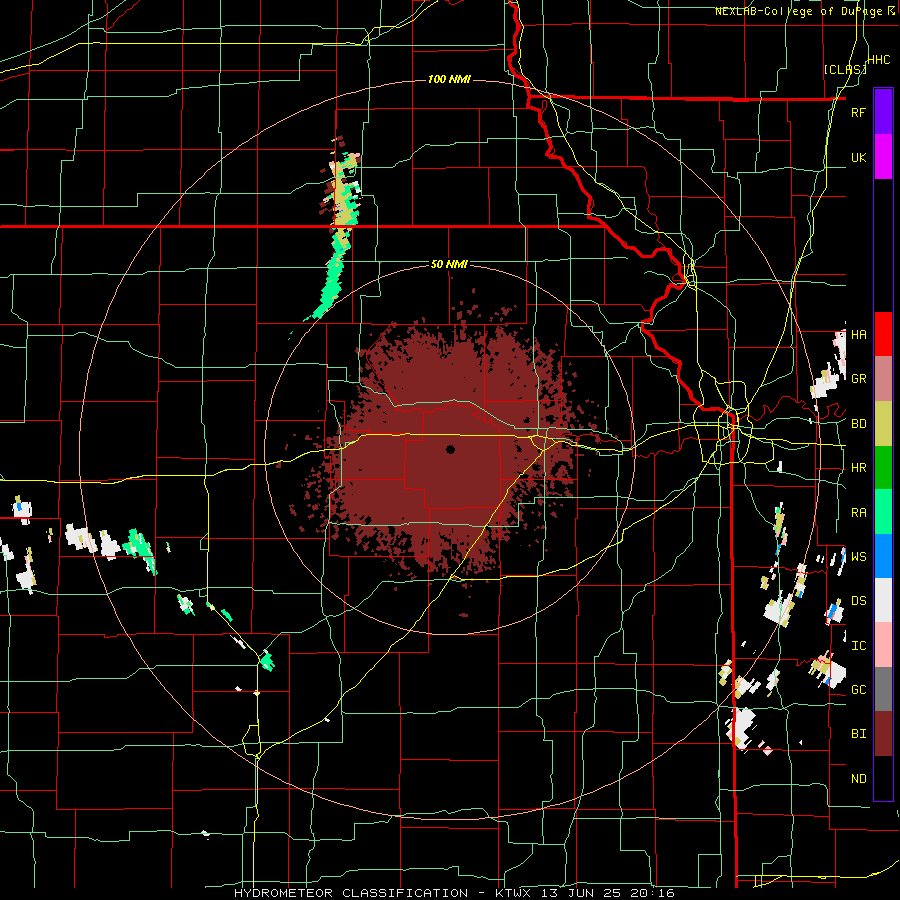Select the HR legend label
The height and width of the screenshot is (900, 900).
(858, 468)
